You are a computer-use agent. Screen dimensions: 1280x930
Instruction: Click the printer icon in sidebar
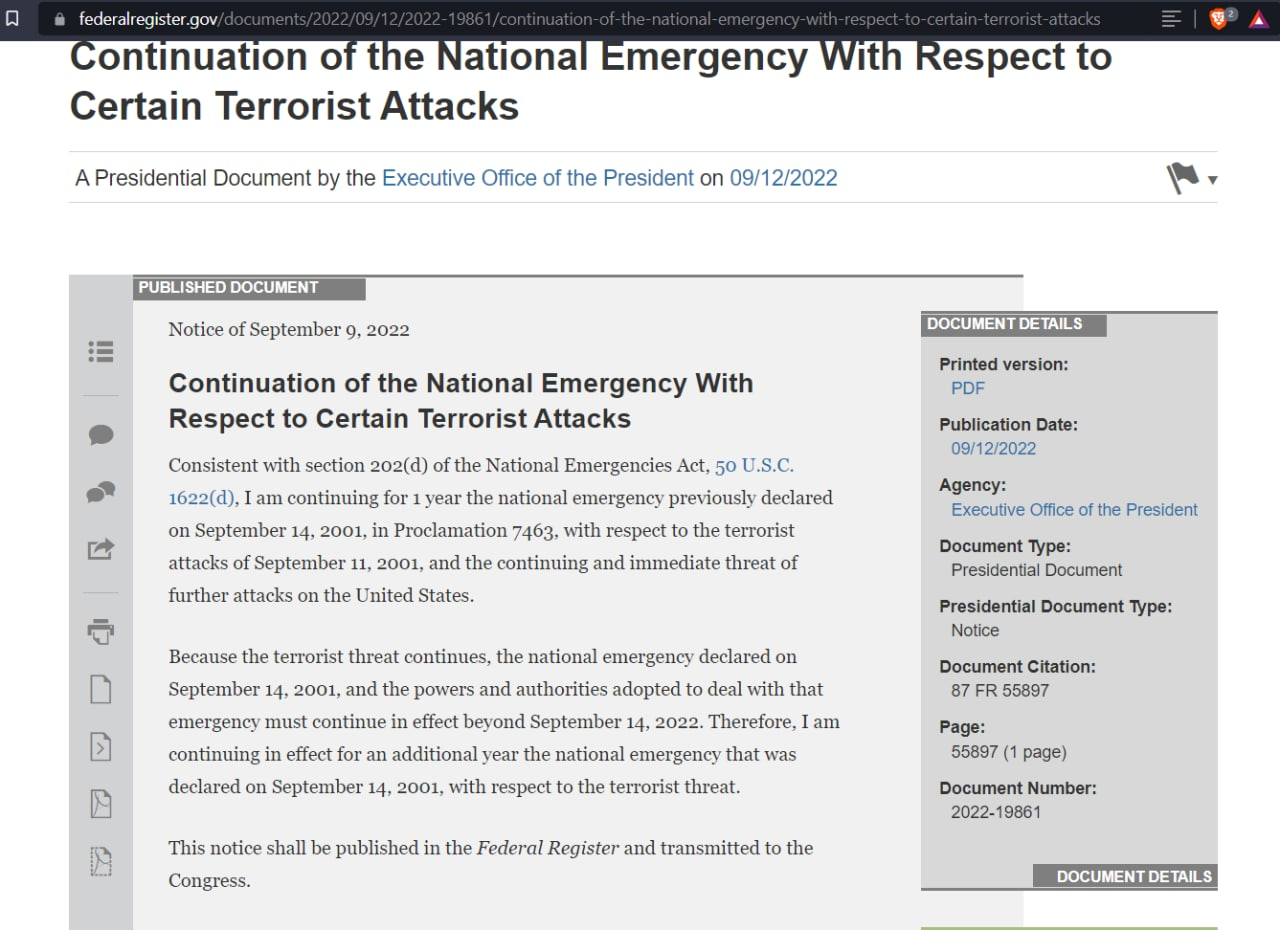pyautogui.click(x=101, y=631)
